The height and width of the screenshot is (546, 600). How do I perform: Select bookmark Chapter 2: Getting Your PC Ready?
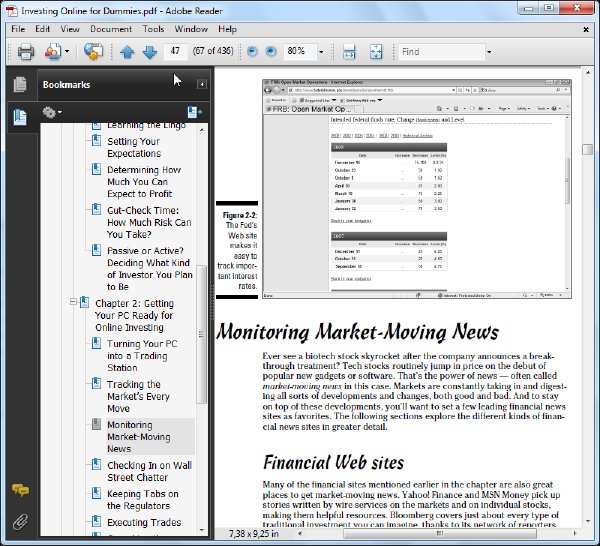click(134, 315)
